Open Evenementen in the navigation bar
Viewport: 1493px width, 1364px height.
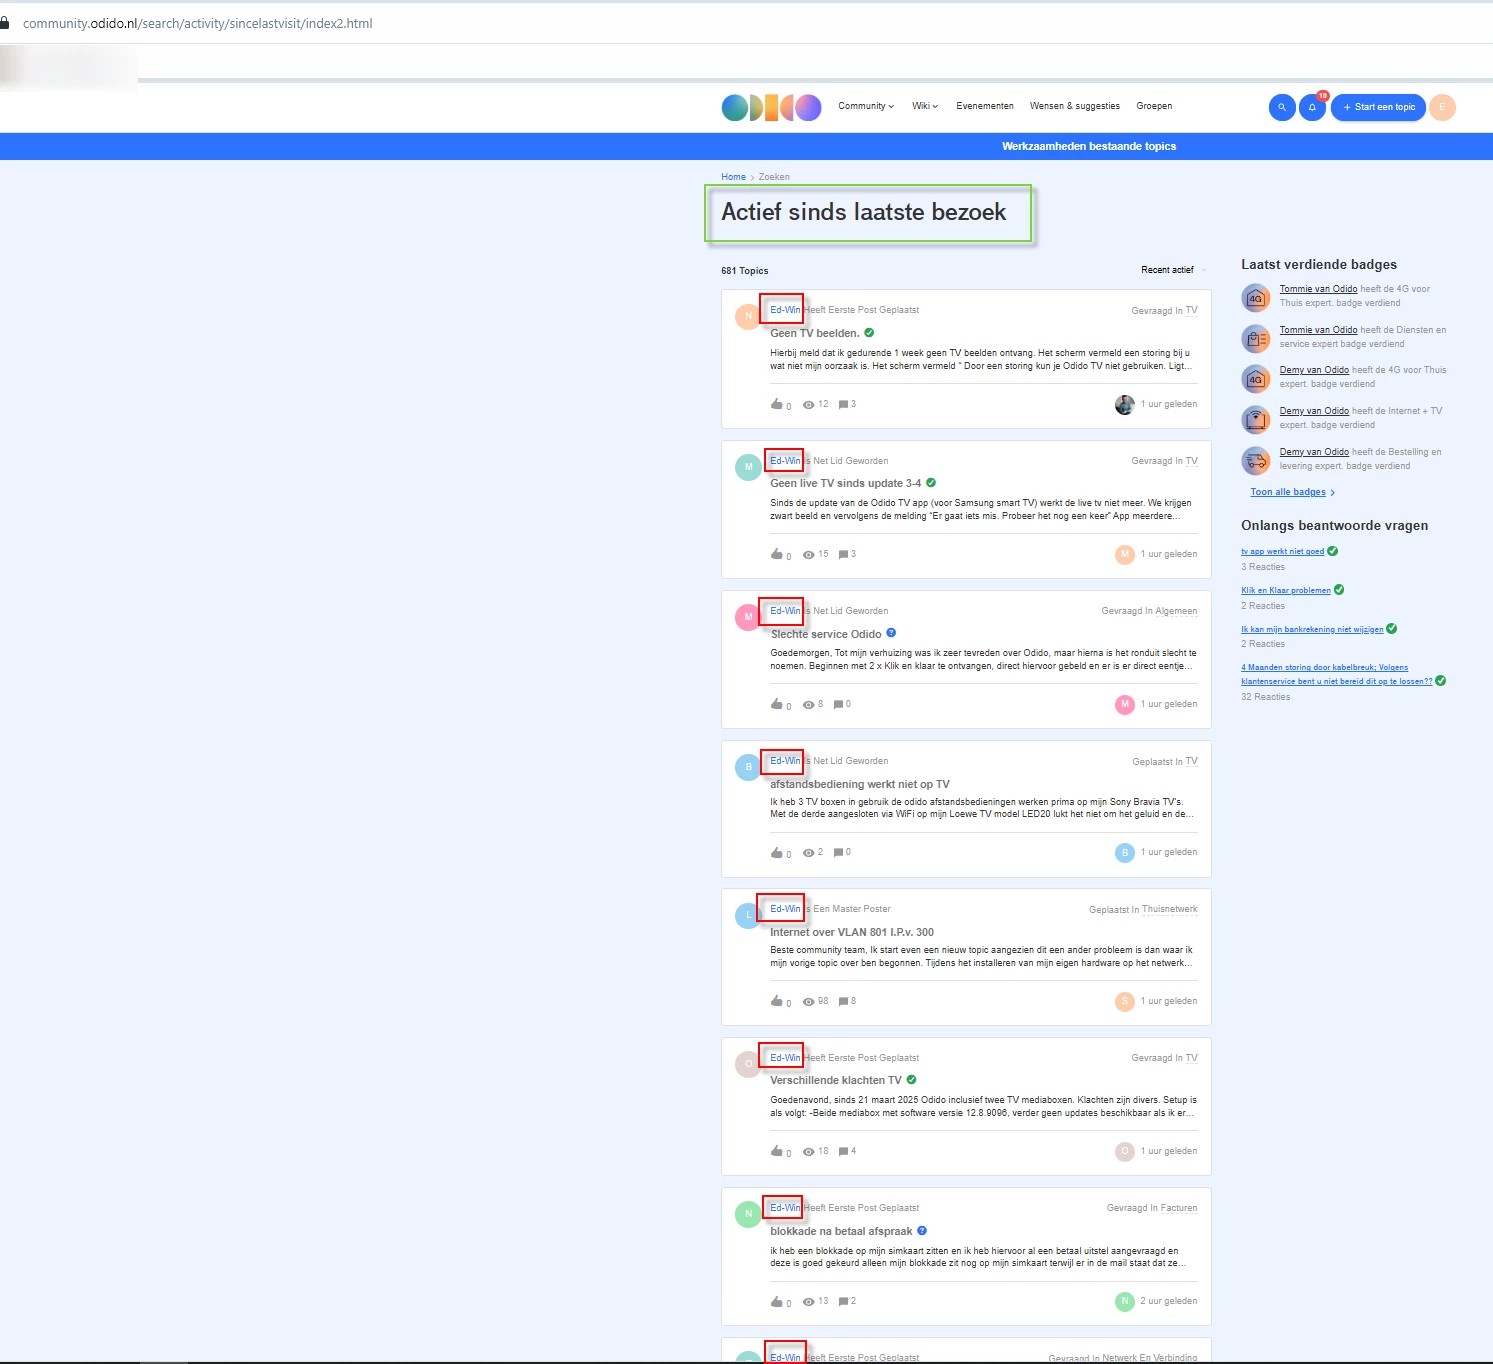click(x=985, y=106)
